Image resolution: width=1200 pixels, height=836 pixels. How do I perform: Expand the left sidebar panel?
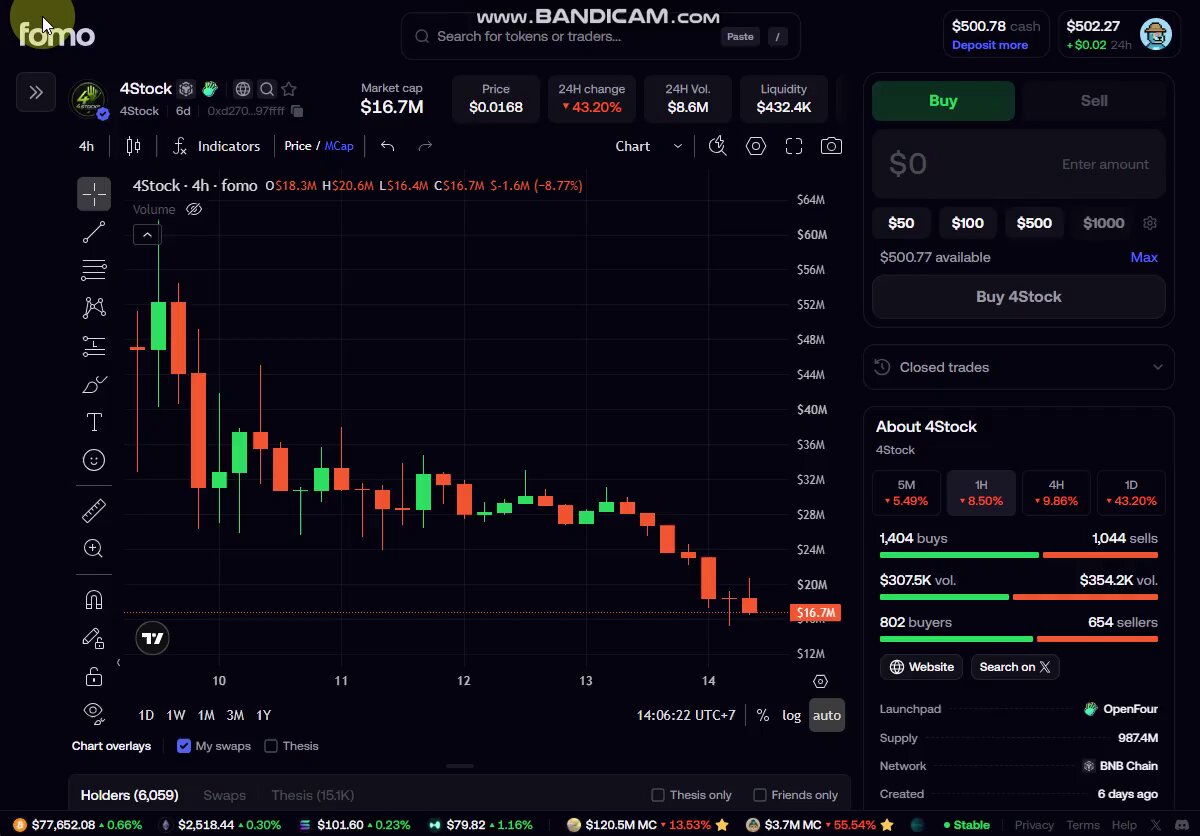36,93
